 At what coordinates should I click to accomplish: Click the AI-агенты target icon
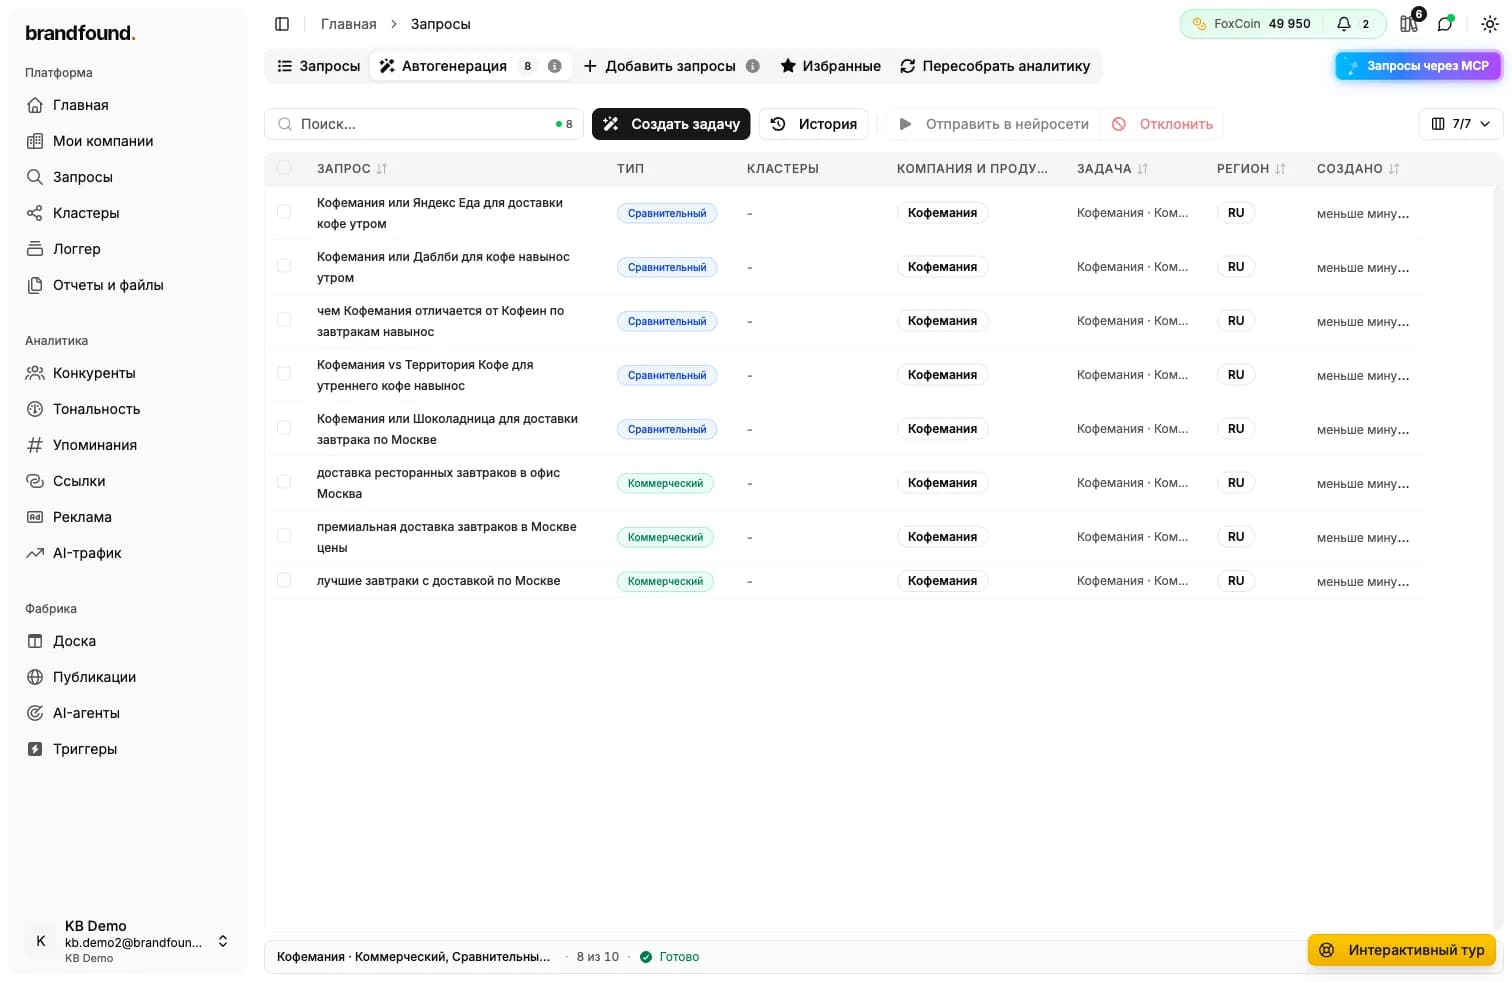click(x=35, y=713)
